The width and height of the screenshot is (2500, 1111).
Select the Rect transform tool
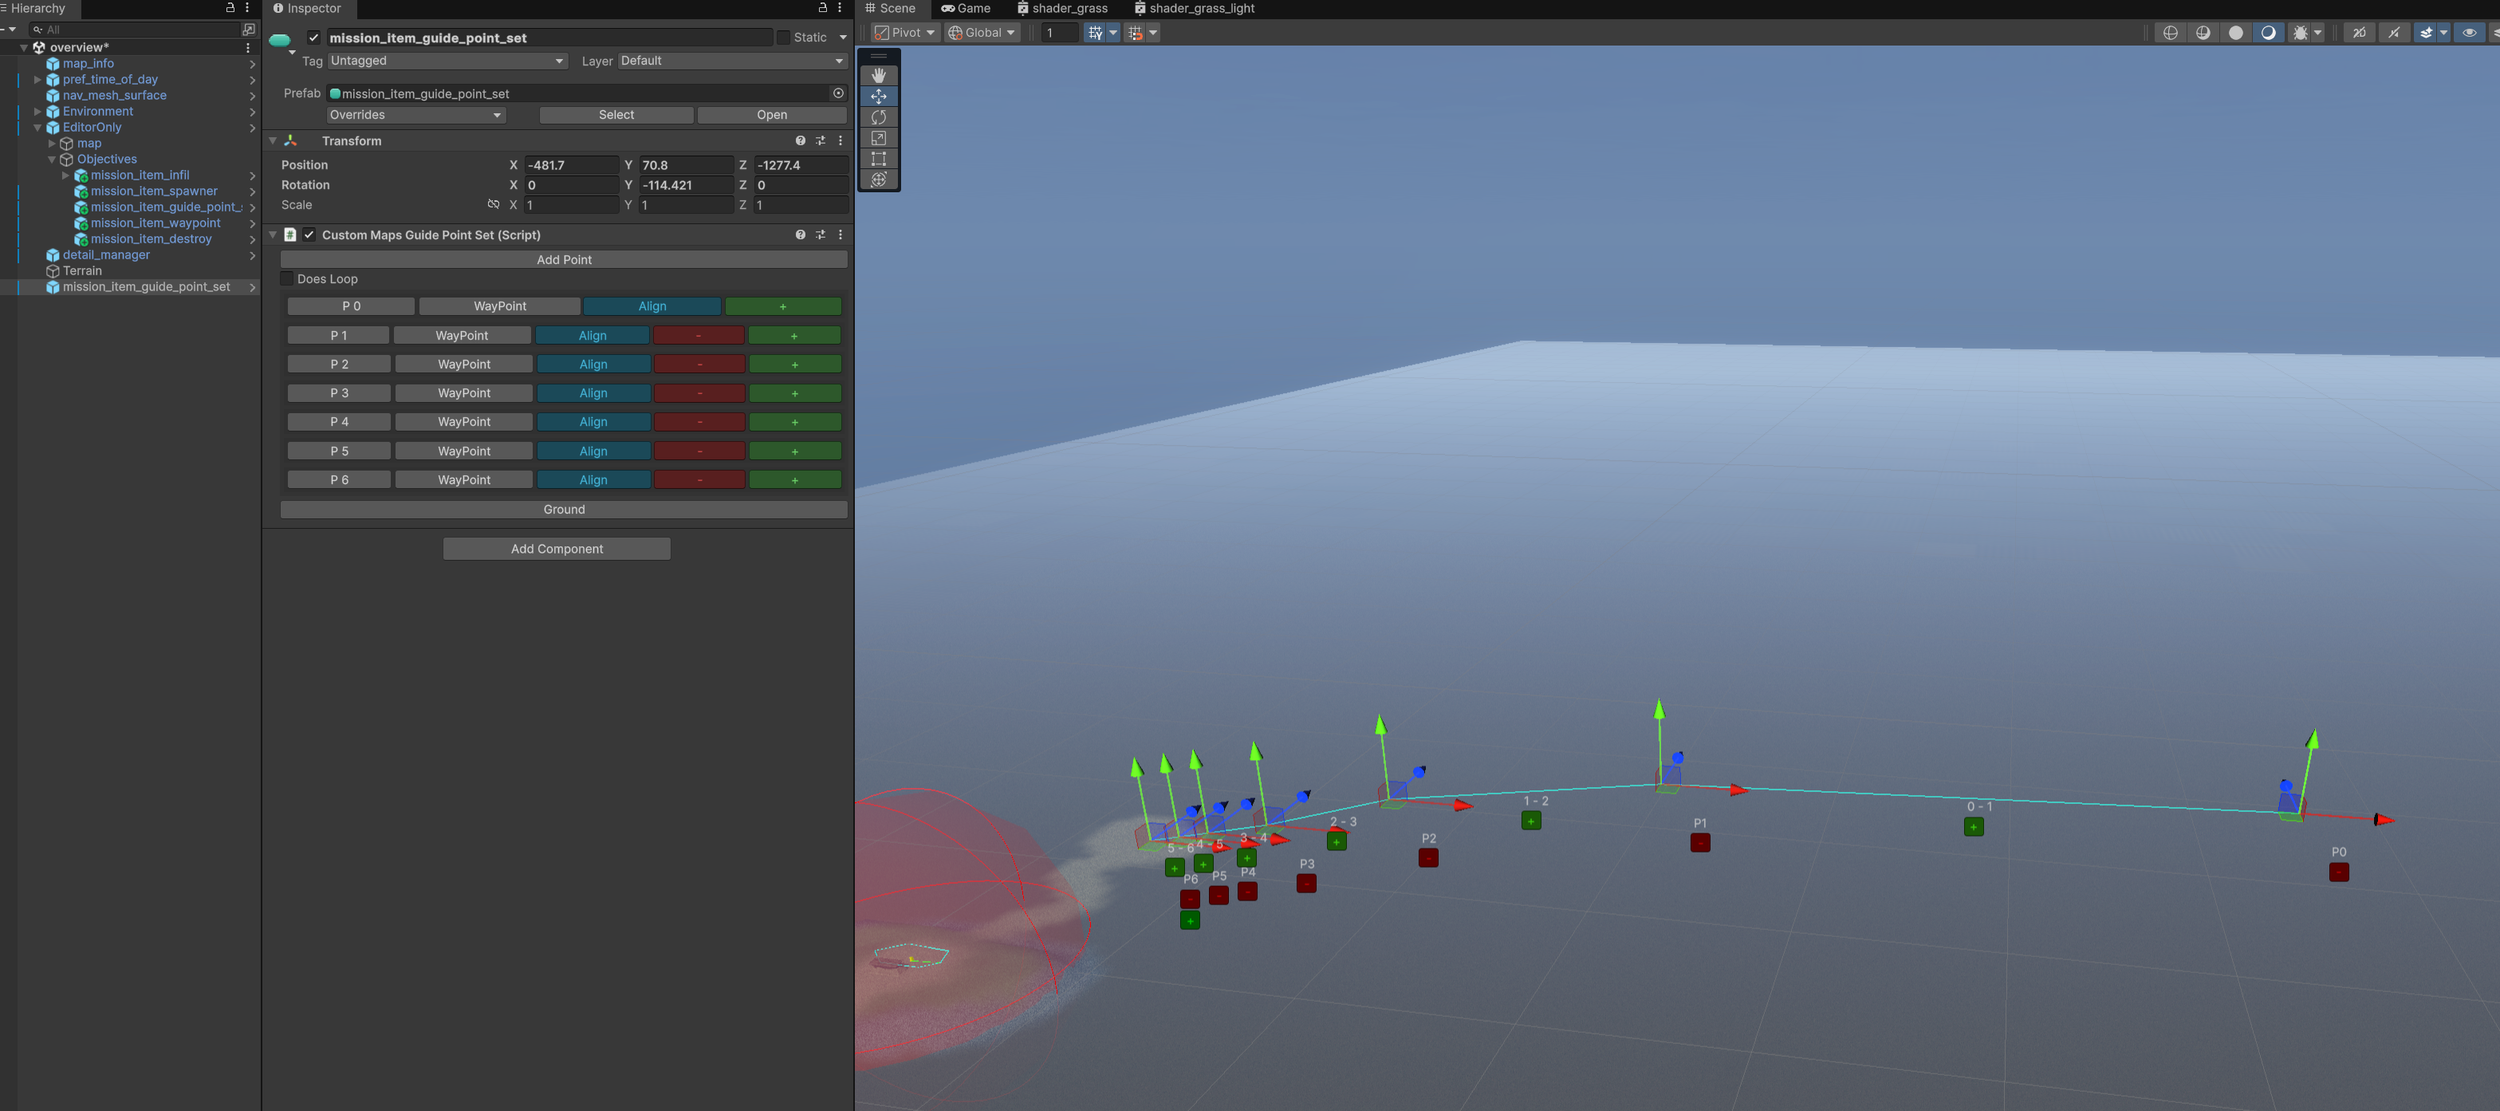click(878, 159)
